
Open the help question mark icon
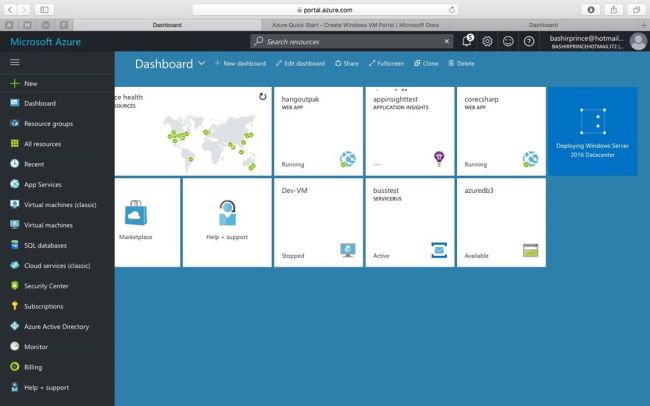(529, 41)
